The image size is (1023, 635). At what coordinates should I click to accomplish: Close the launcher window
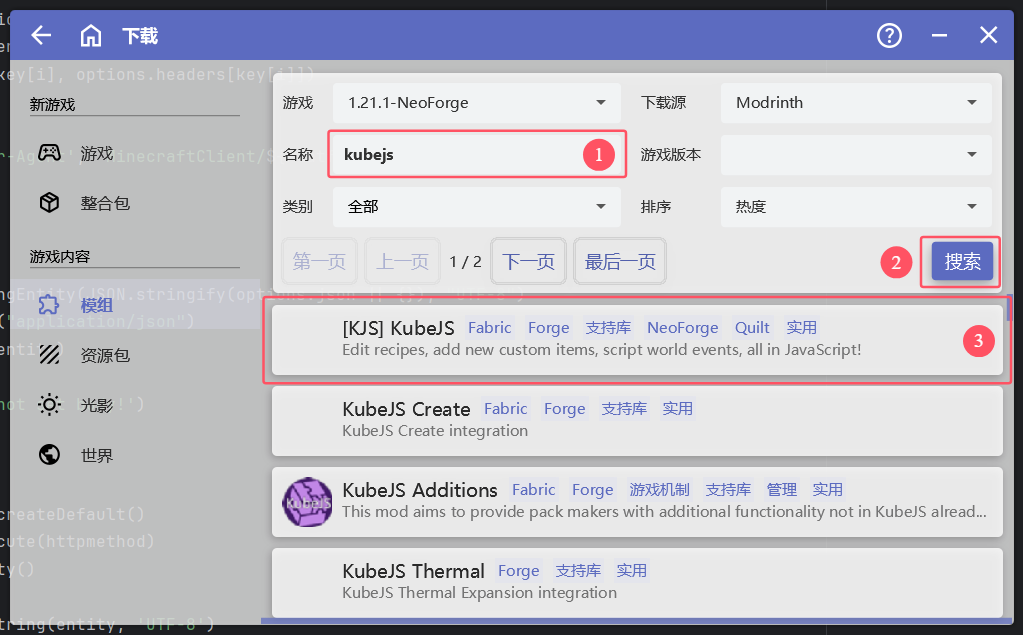click(x=988, y=35)
